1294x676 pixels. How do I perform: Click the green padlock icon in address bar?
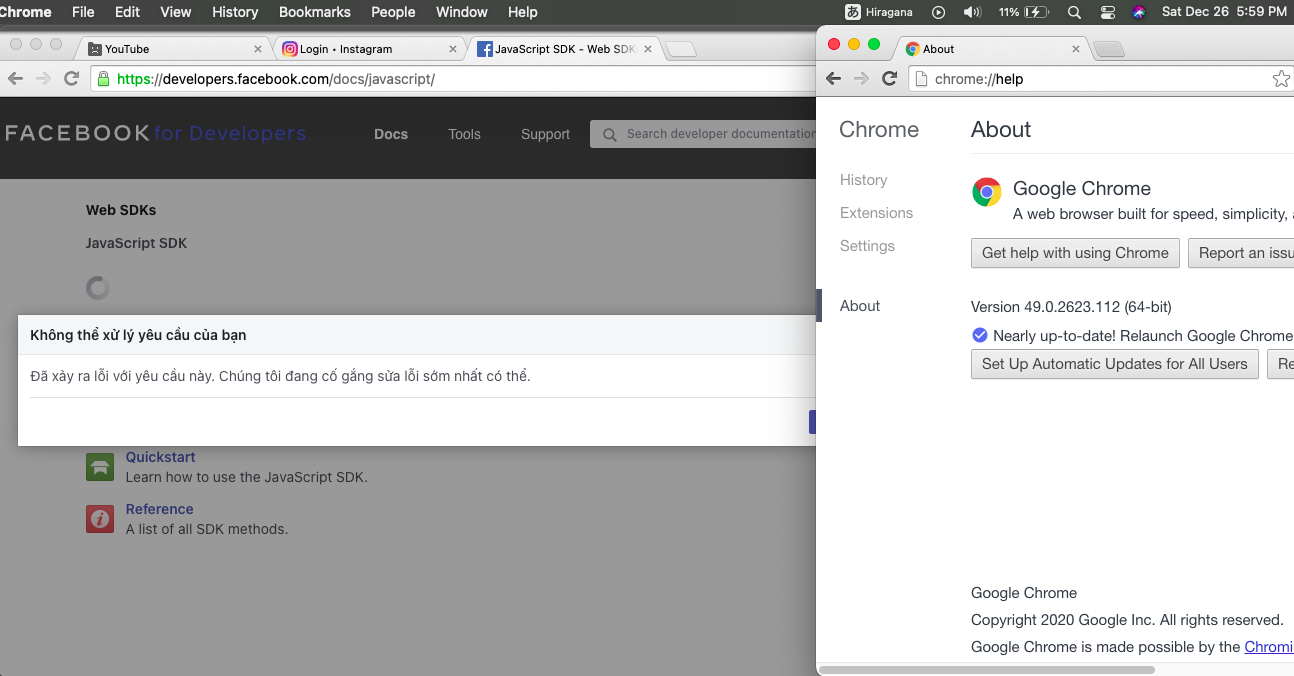tap(103, 79)
